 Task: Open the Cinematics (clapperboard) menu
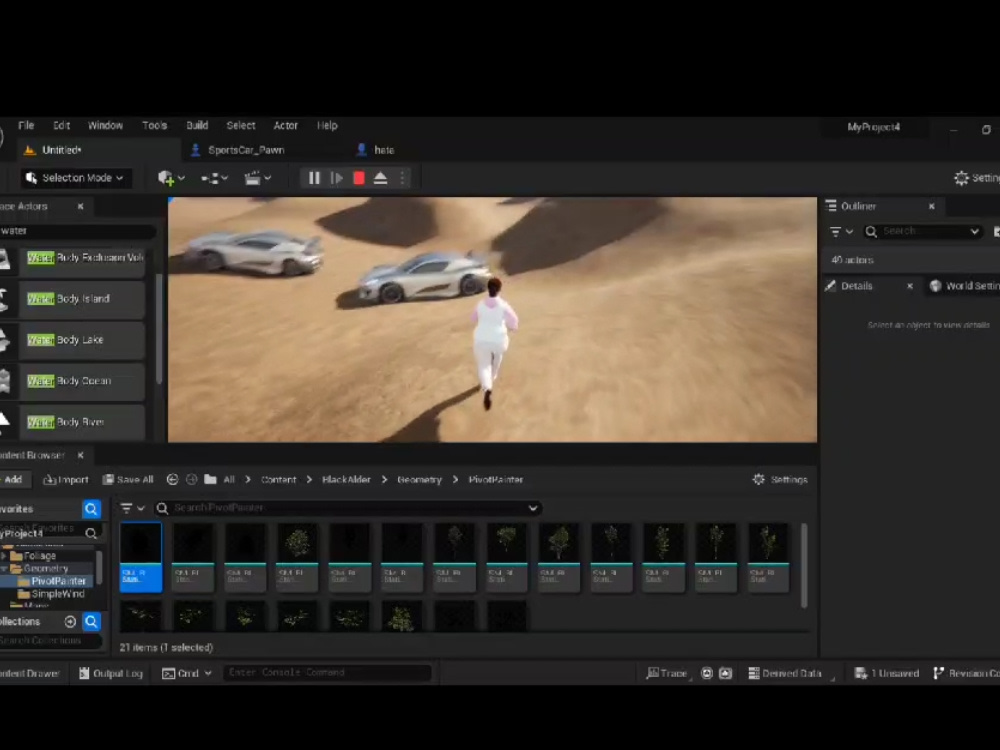coord(254,177)
